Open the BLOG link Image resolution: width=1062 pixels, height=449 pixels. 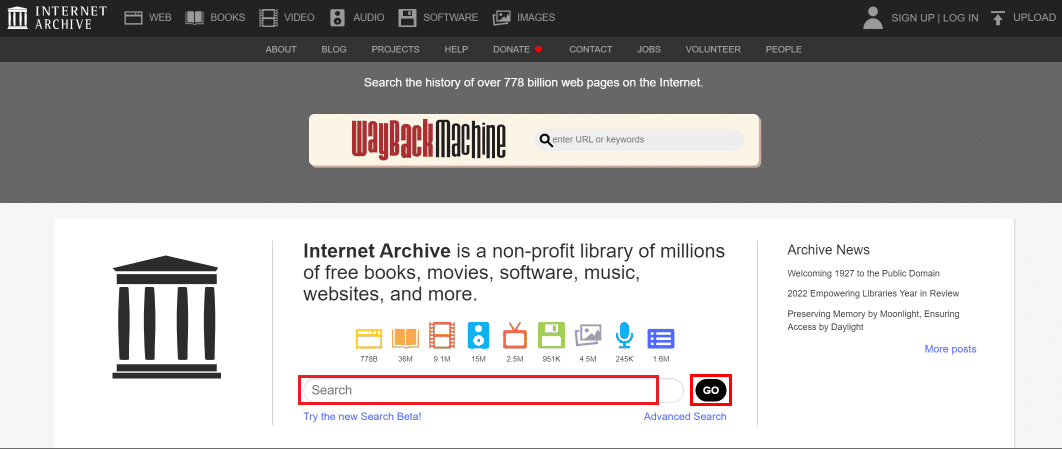[334, 49]
